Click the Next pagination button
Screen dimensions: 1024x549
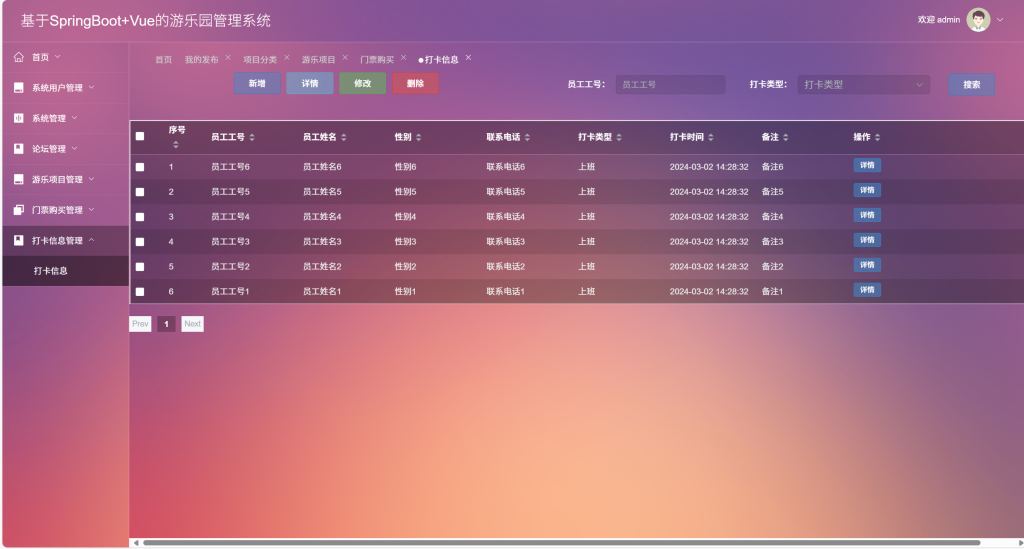coord(193,324)
